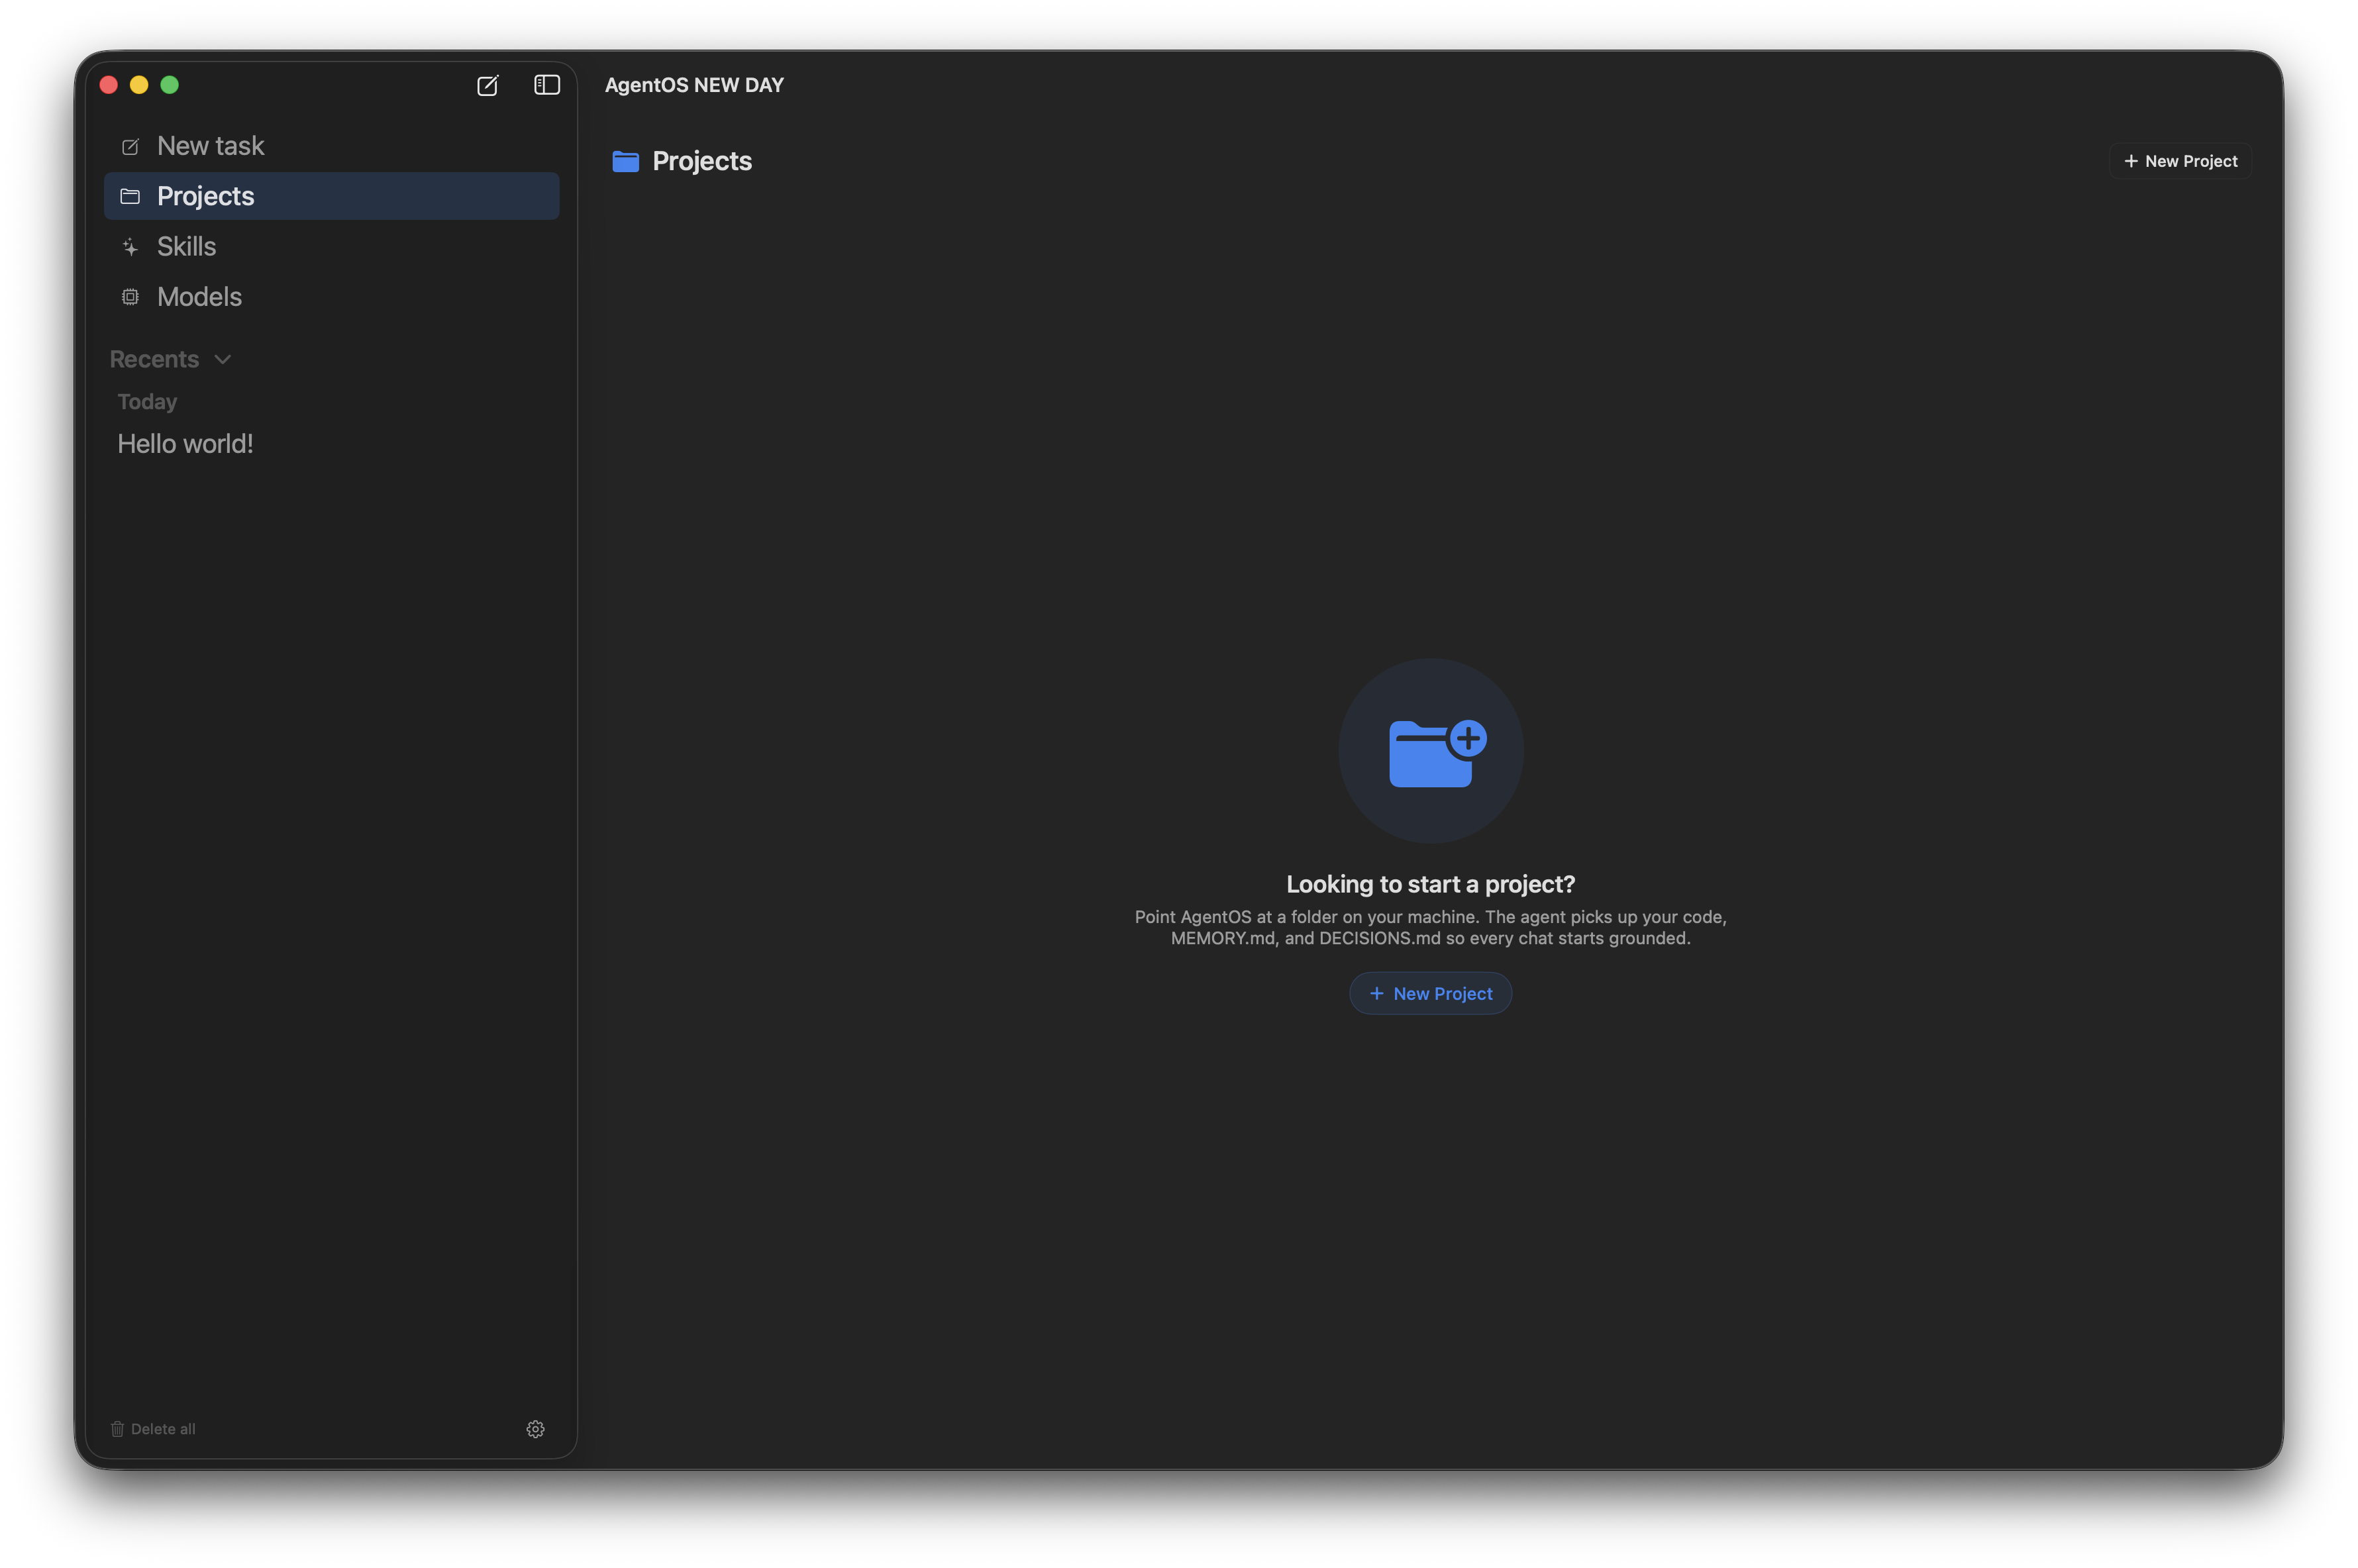Click the compose new task icon in title bar
The width and height of the screenshot is (2358, 1568).
[487, 85]
